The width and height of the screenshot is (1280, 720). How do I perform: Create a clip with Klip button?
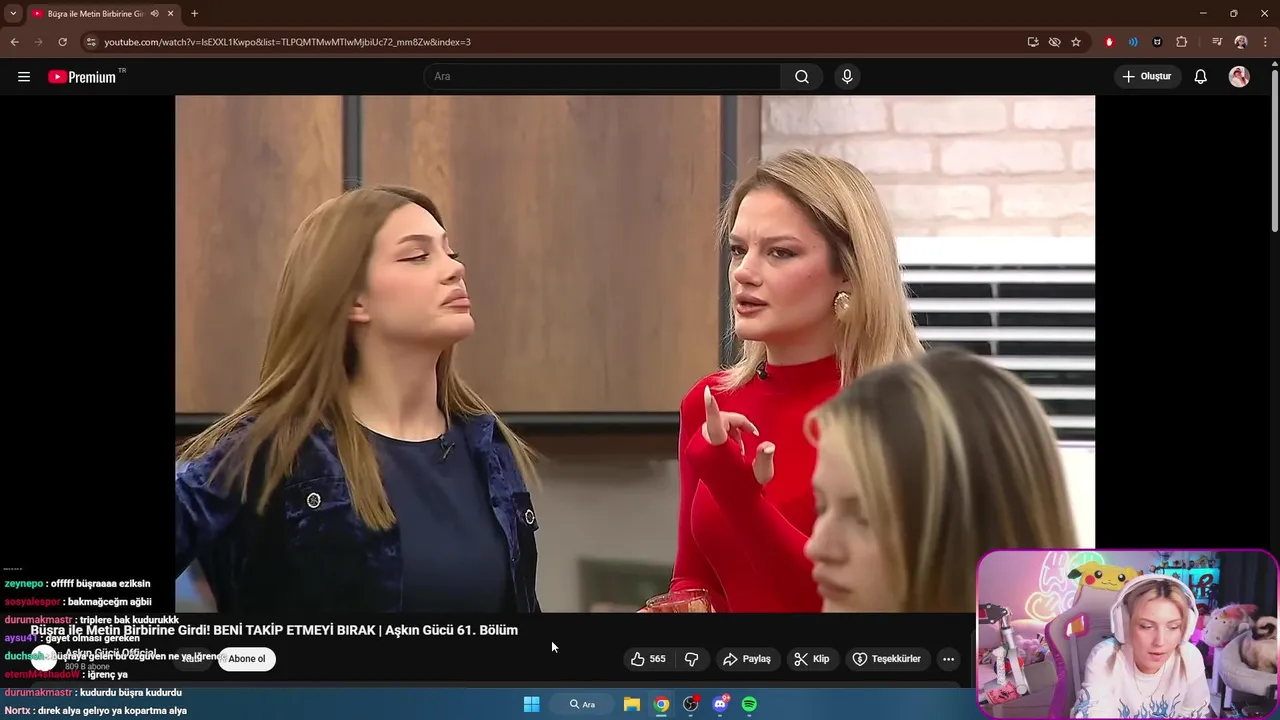click(x=811, y=659)
